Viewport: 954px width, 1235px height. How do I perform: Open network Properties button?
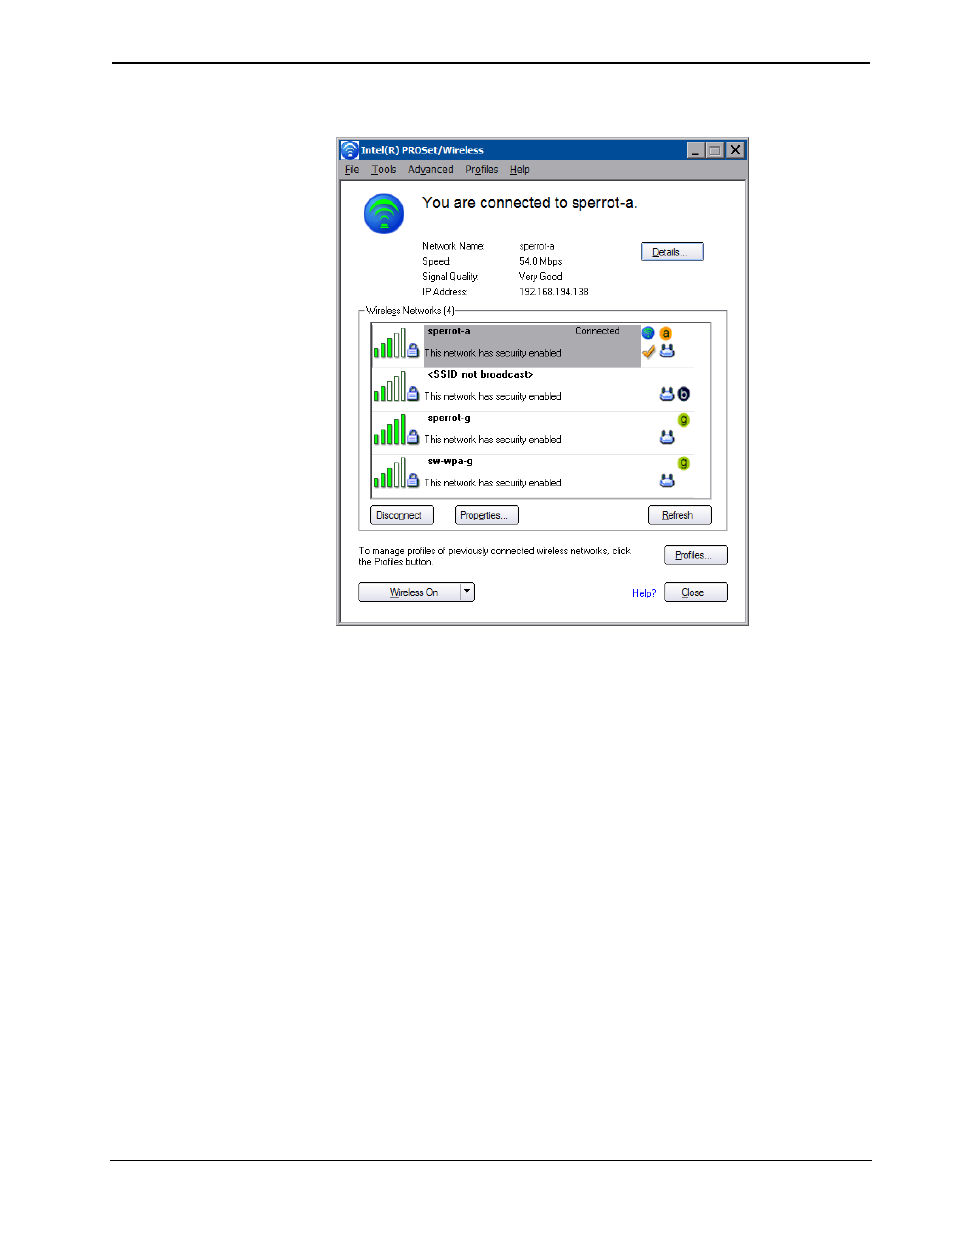point(487,515)
